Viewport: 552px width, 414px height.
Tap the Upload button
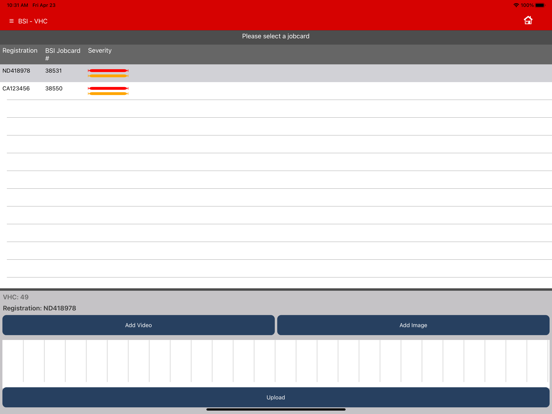tap(276, 397)
